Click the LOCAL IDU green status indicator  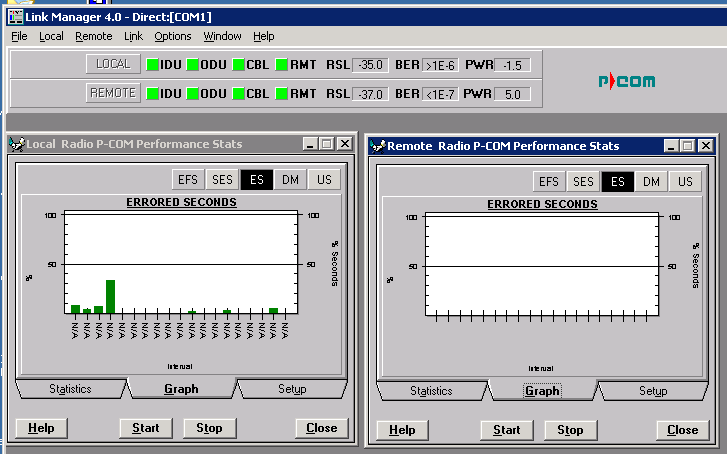pyautogui.click(x=152, y=65)
